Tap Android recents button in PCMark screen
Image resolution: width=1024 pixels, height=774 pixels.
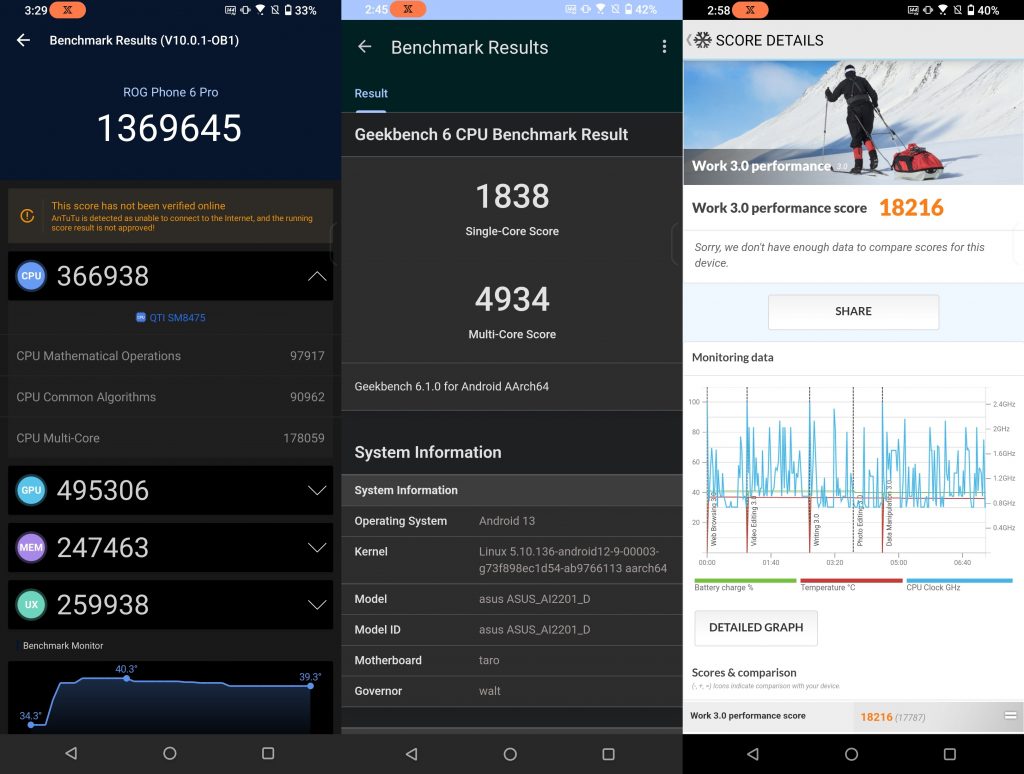click(950, 754)
